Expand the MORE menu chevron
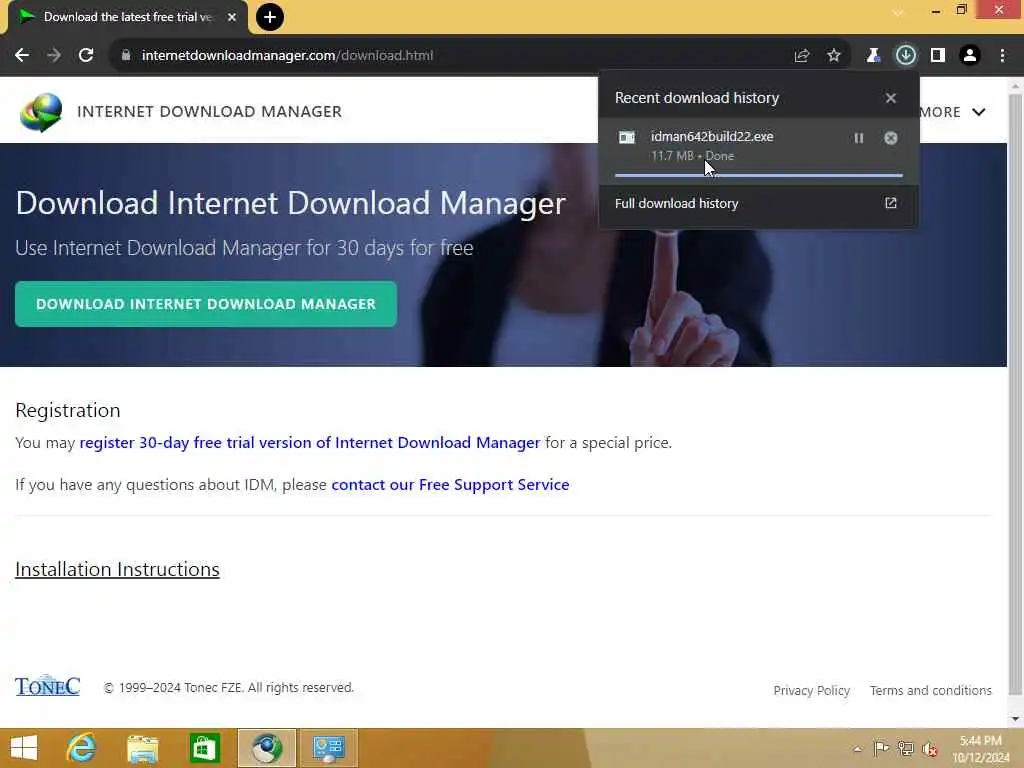 click(x=978, y=112)
